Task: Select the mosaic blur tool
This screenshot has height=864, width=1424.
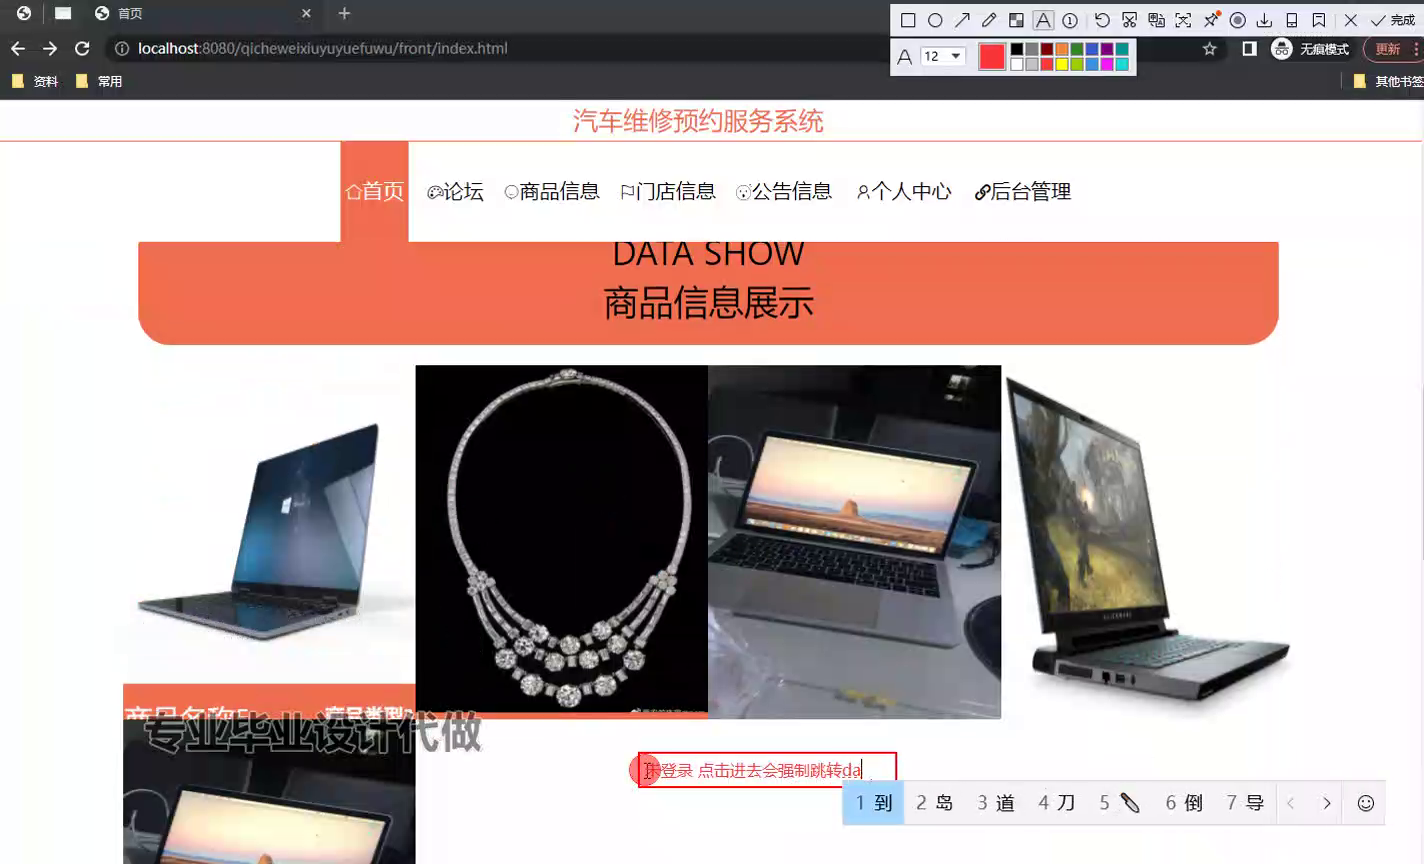Action: tap(1016, 20)
